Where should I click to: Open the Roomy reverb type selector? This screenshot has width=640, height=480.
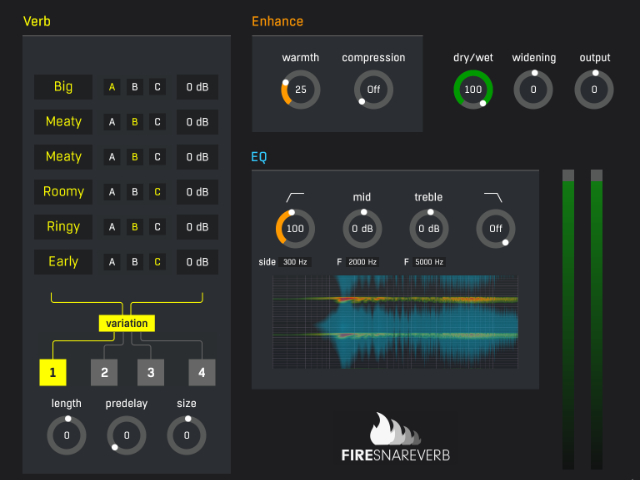[63, 192]
